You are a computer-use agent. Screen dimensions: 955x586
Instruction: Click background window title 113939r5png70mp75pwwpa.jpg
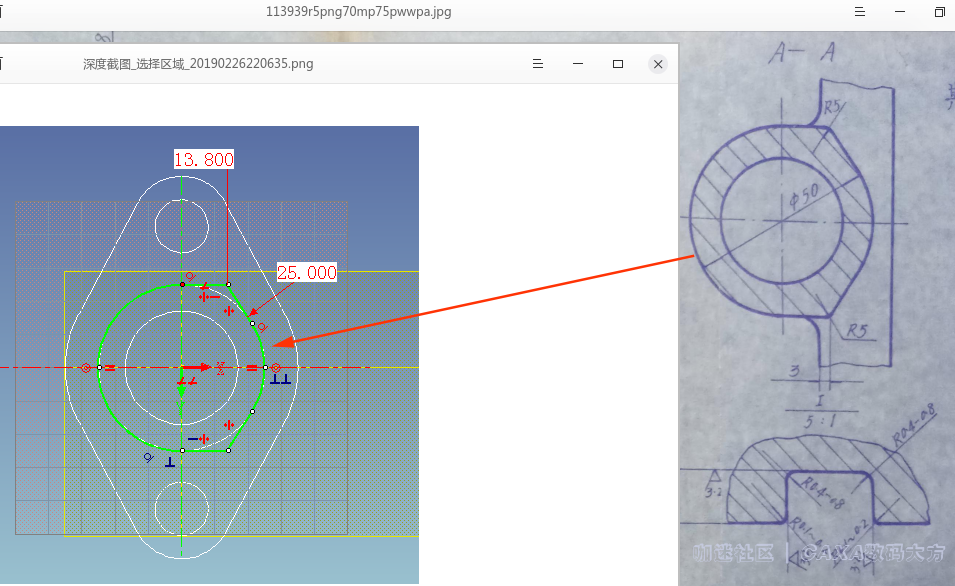pyautogui.click(x=359, y=12)
